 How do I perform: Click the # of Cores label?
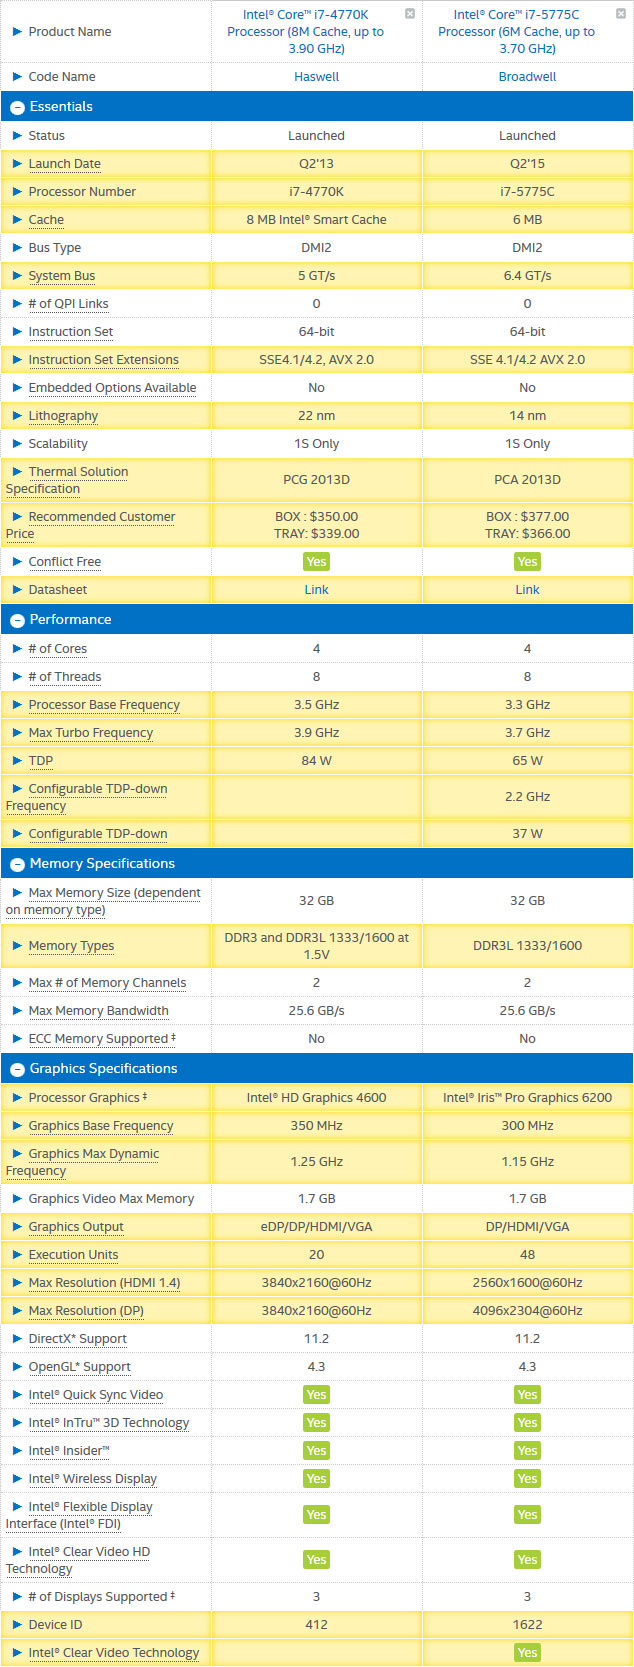57,649
